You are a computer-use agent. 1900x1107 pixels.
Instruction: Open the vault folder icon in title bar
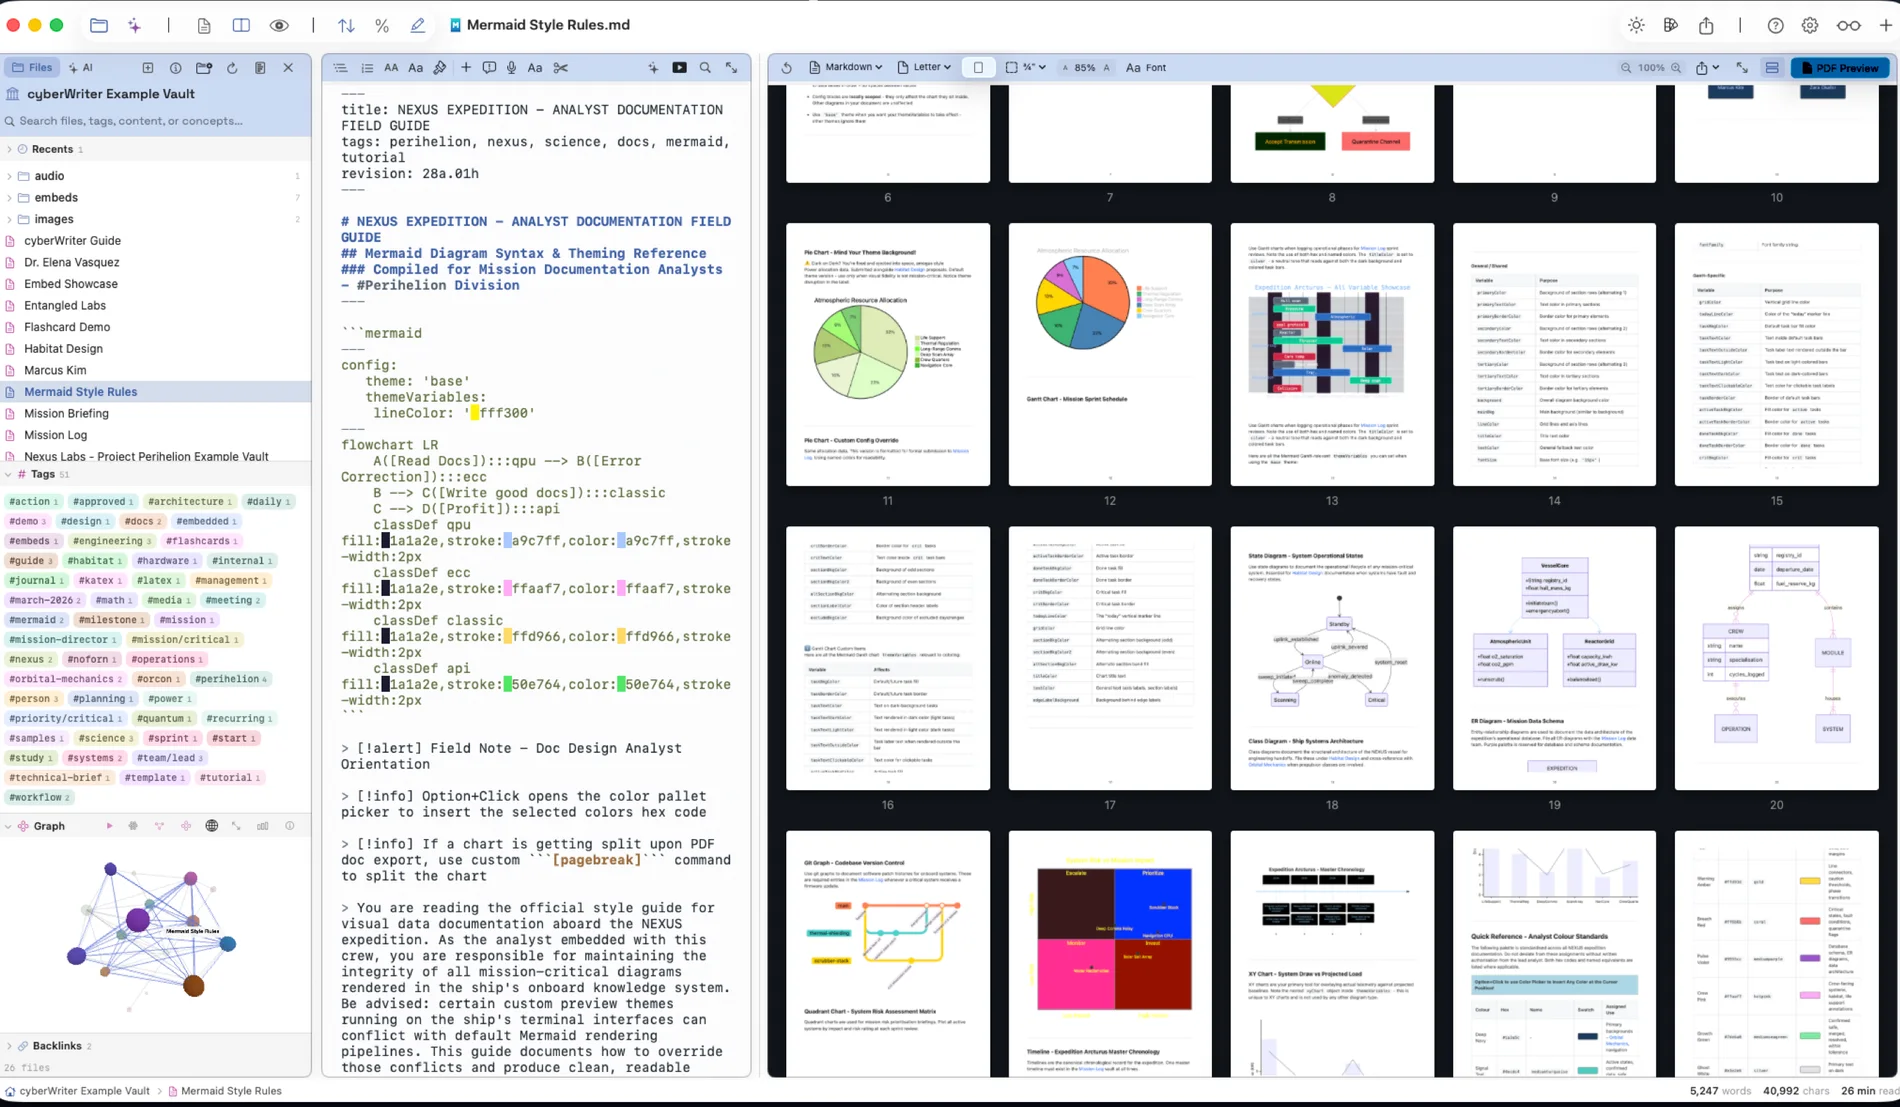click(98, 25)
